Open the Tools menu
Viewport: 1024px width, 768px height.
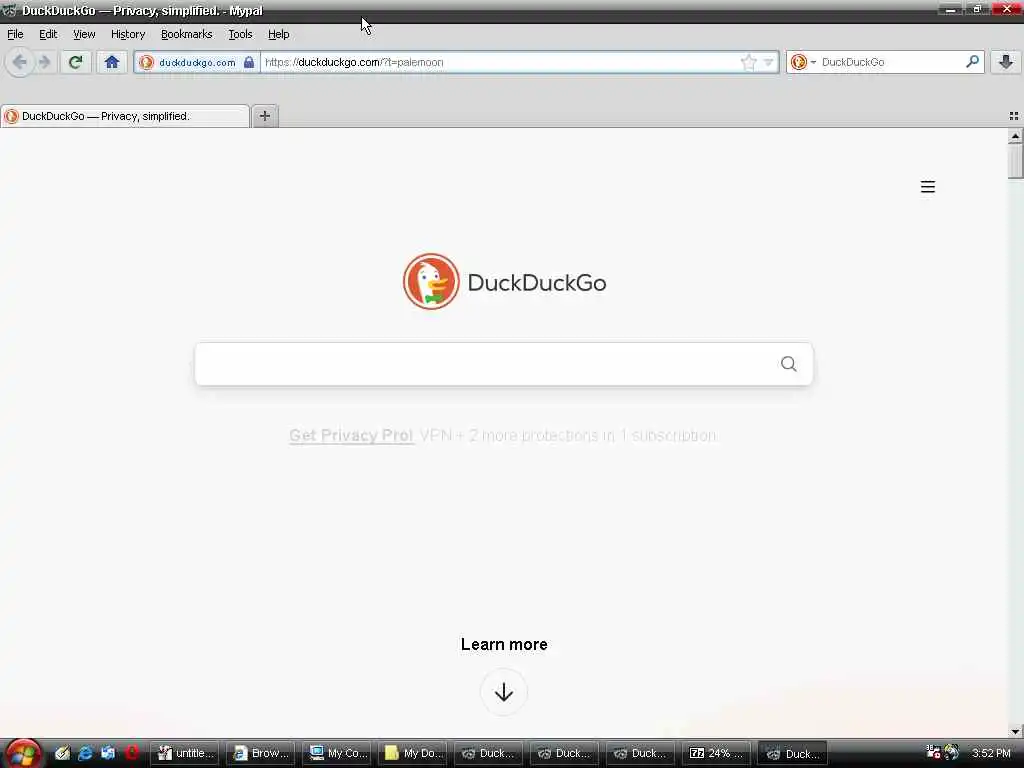[x=240, y=34]
